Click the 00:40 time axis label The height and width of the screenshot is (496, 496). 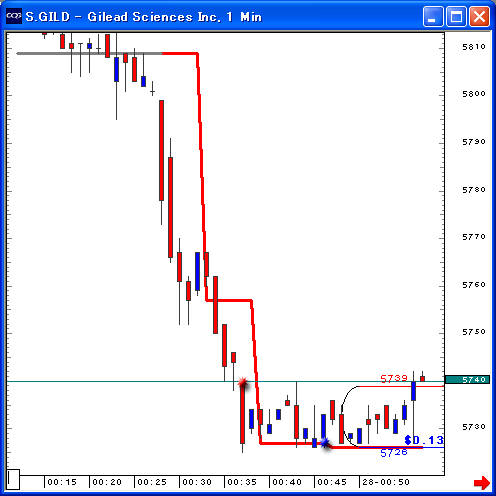(287, 482)
